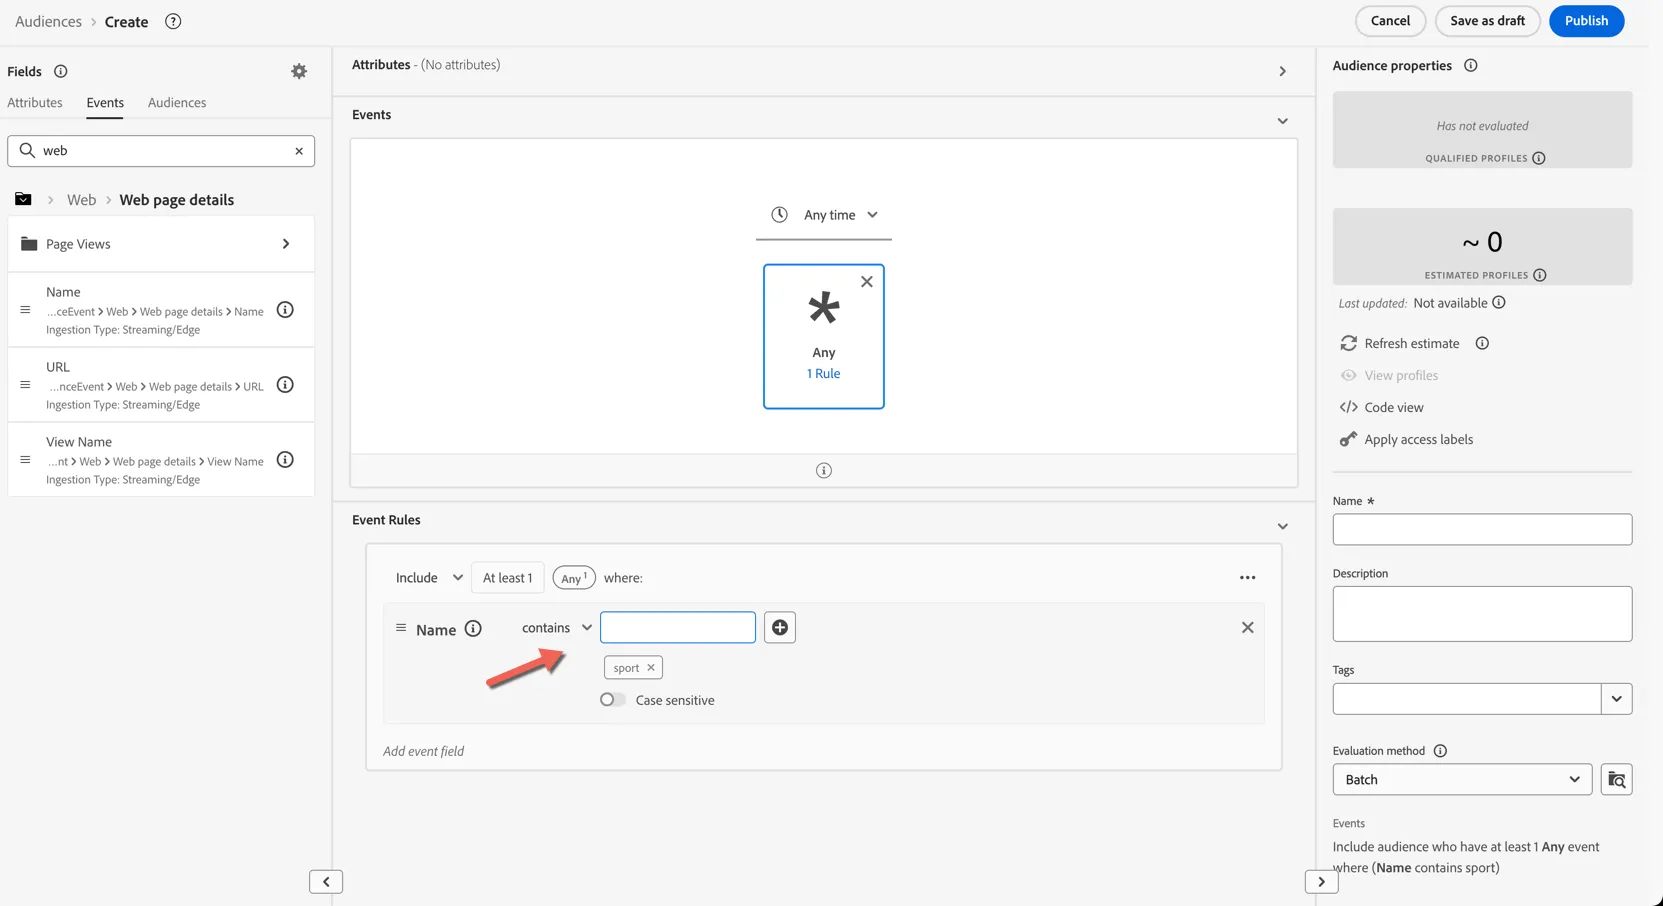This screenshot has height=906, width=1663.
Task: Open the Batch evaluation method dropdown
Action: pyautogui.click(x=1462, y=780)
